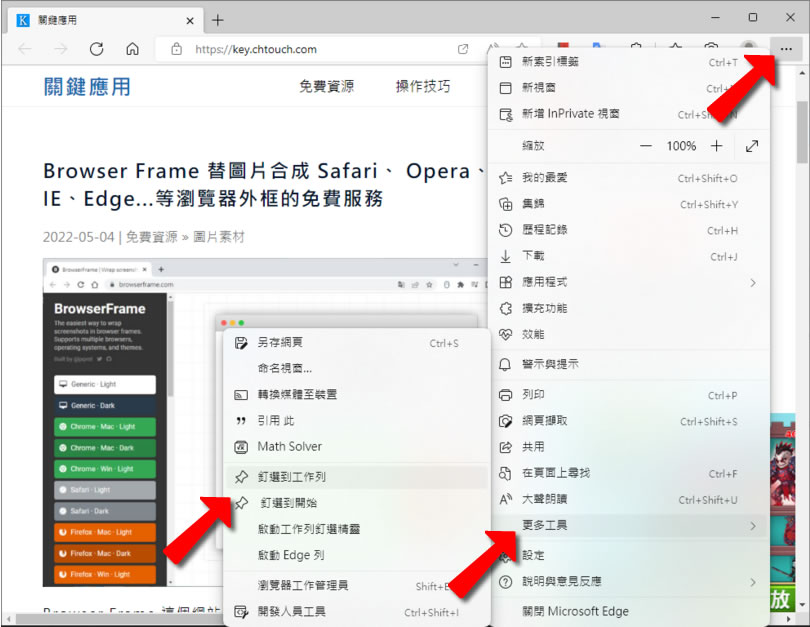
Task: Open Settings and more ellipsis menu
Action: click(786, 49)
